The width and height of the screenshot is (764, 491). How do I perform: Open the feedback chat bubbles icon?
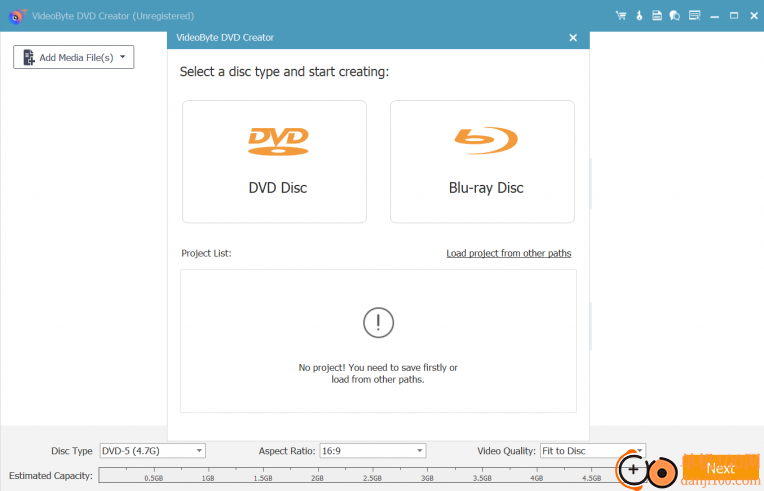(675, 16)
